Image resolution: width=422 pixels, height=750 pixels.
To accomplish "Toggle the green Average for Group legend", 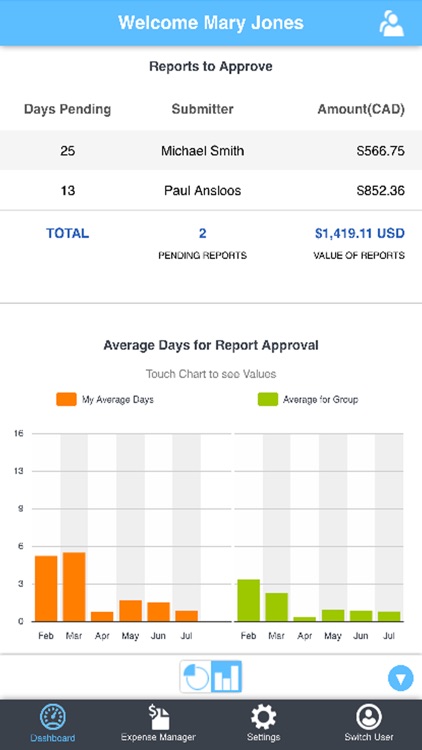I will 308,399.
